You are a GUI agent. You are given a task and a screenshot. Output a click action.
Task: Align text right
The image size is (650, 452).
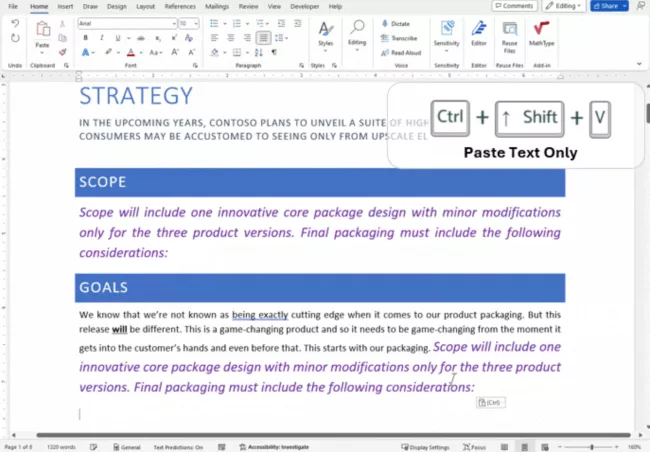point(247,38)
